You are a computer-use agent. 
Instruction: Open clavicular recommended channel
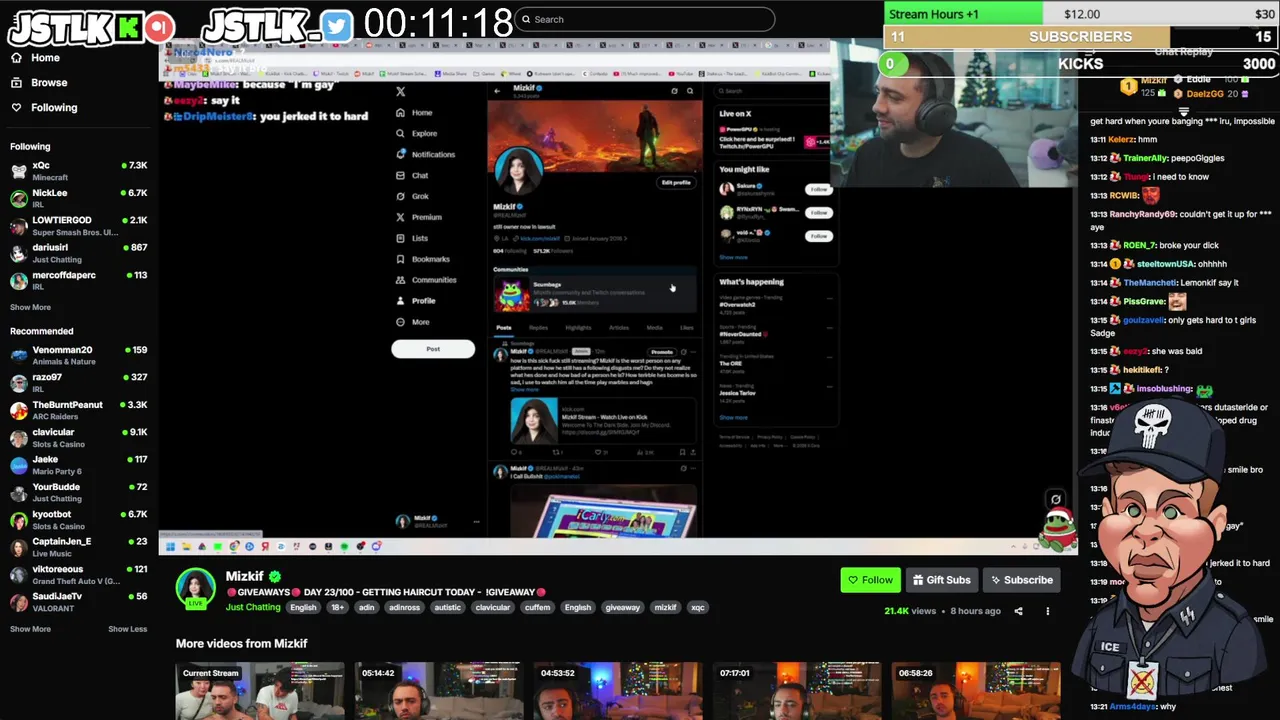pos(78,438)
